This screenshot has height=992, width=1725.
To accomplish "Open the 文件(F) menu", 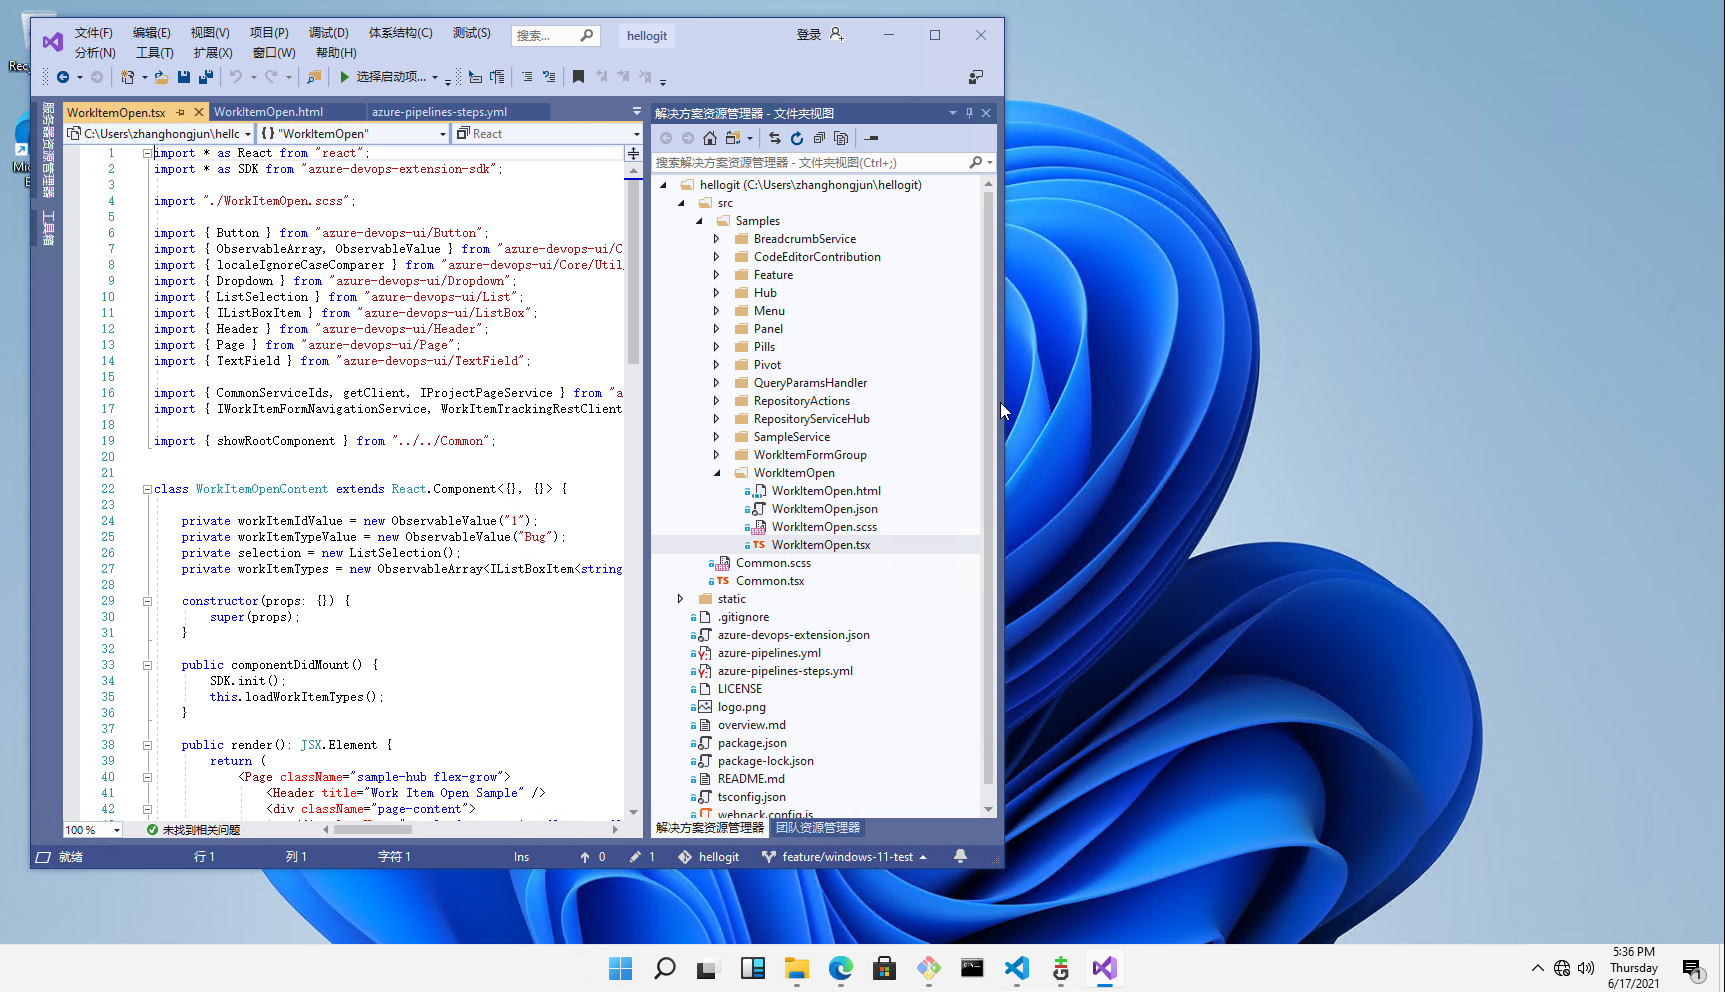I will (93, 33).
